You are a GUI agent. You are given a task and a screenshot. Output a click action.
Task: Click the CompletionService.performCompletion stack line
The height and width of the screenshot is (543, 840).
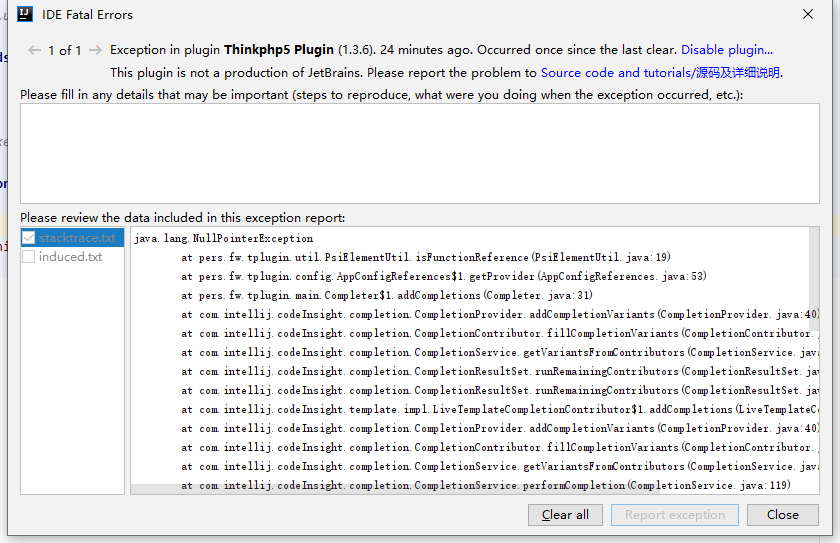coord(486,486)
